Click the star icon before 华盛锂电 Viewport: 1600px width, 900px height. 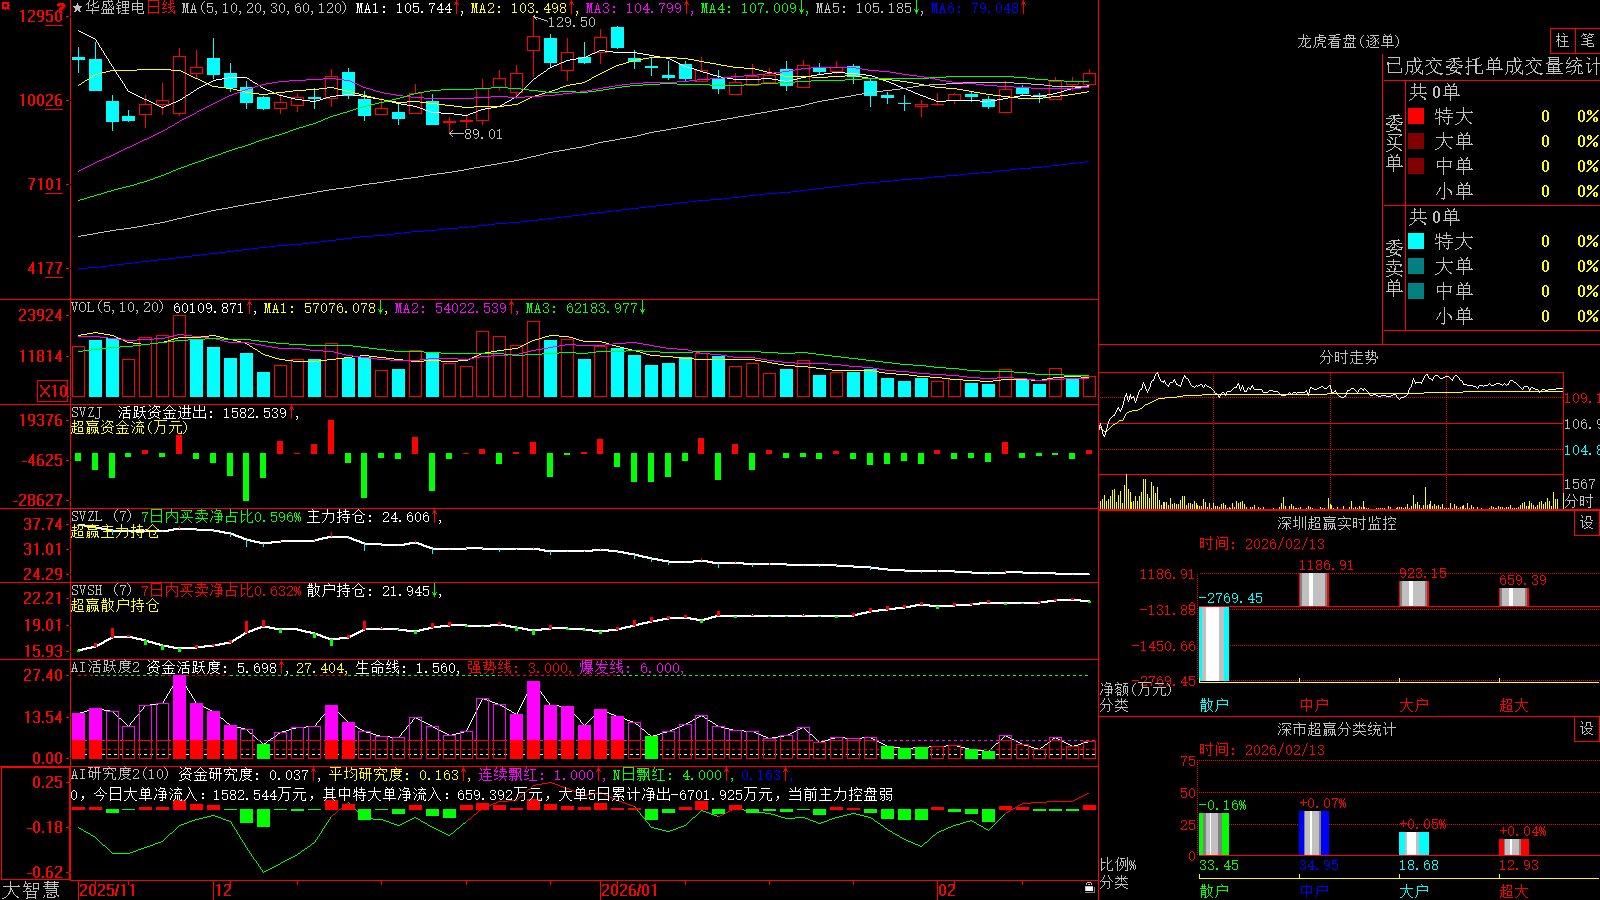(x=77, y=8)
